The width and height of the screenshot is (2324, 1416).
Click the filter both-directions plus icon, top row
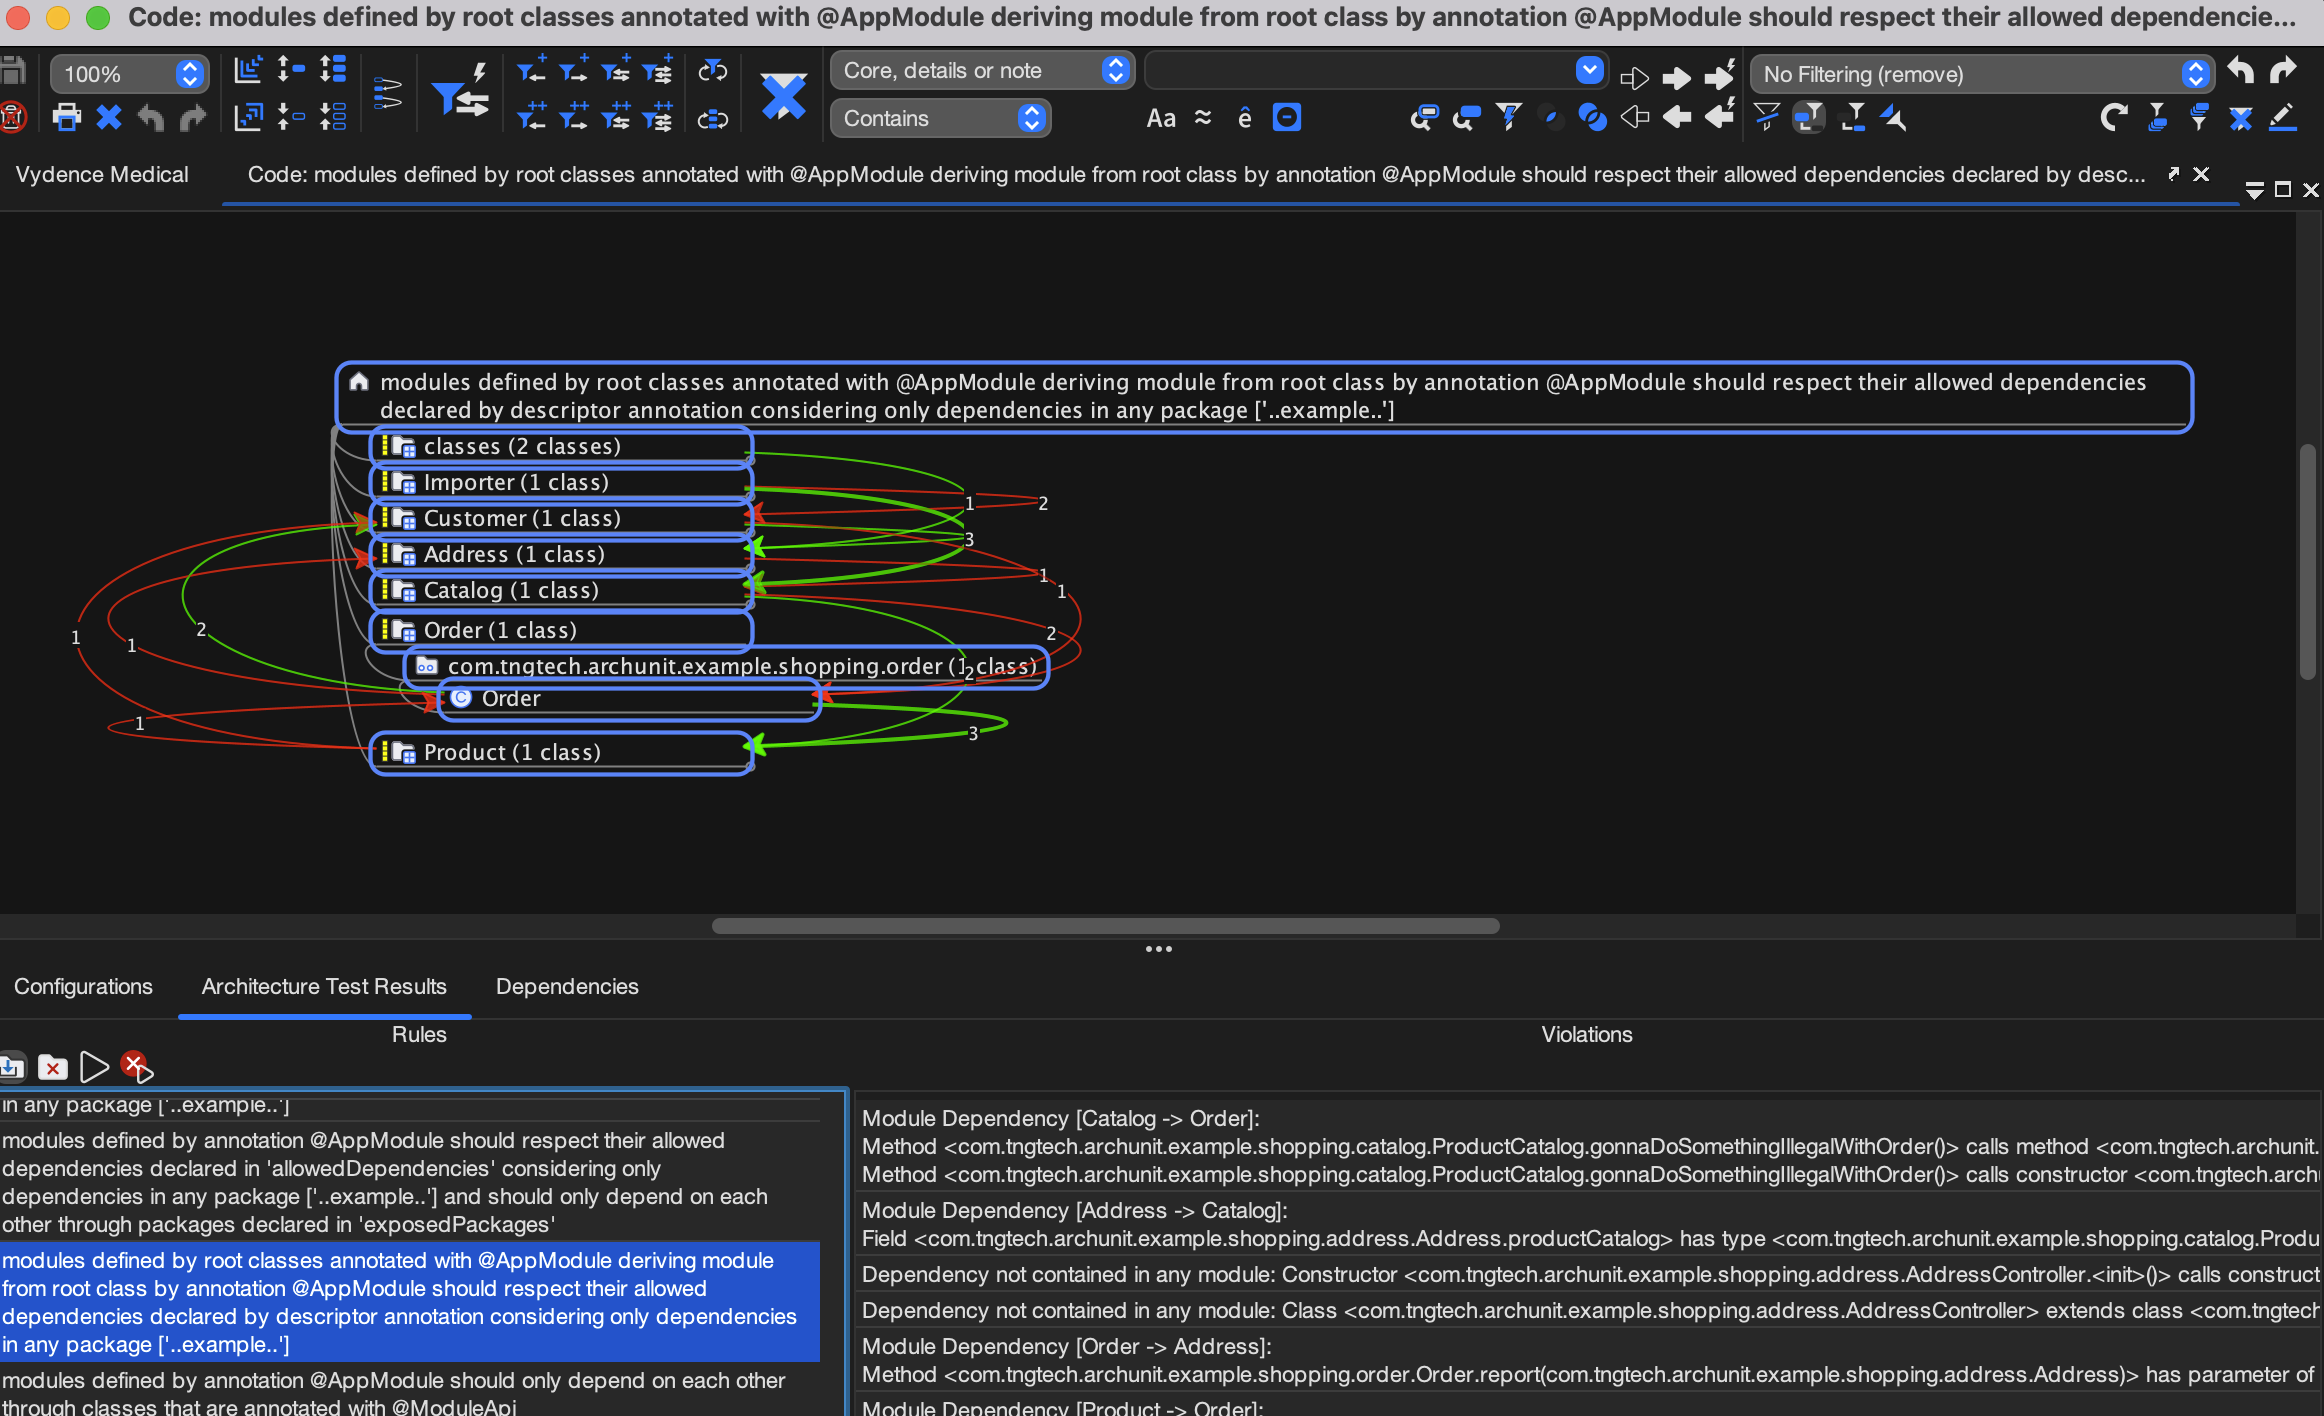[x=616, y=70]
